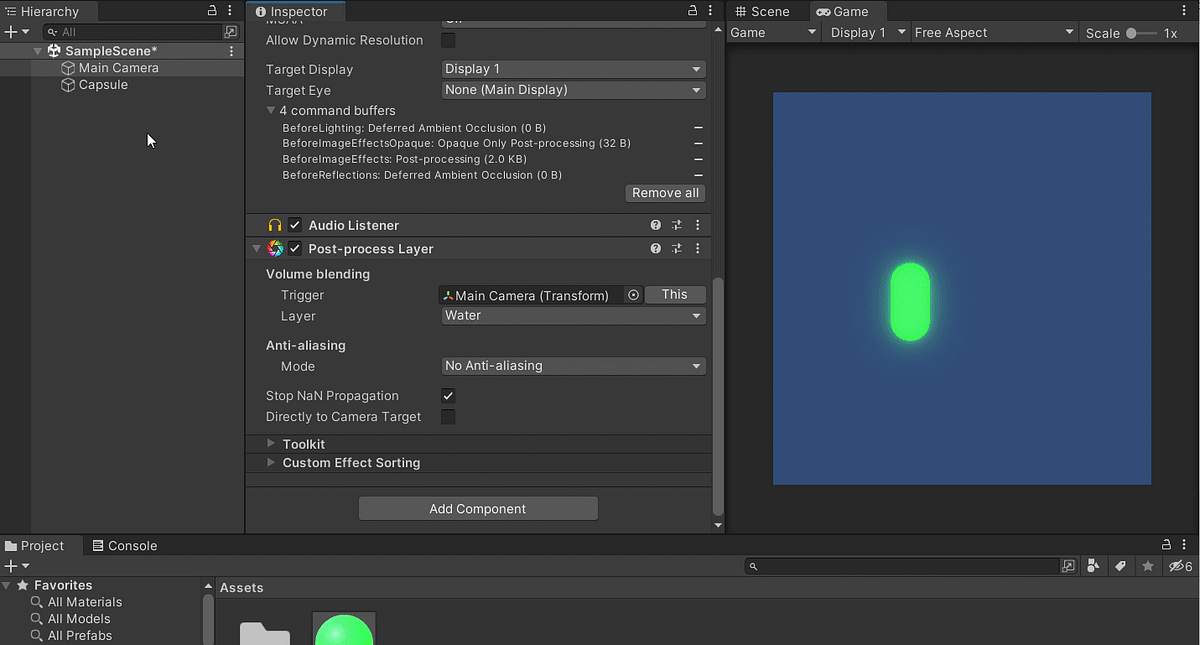This screenshot has height=645, width=1200.
Task: Enable Allow Dynamic Resolution
Action: click(x=448, y=40)
